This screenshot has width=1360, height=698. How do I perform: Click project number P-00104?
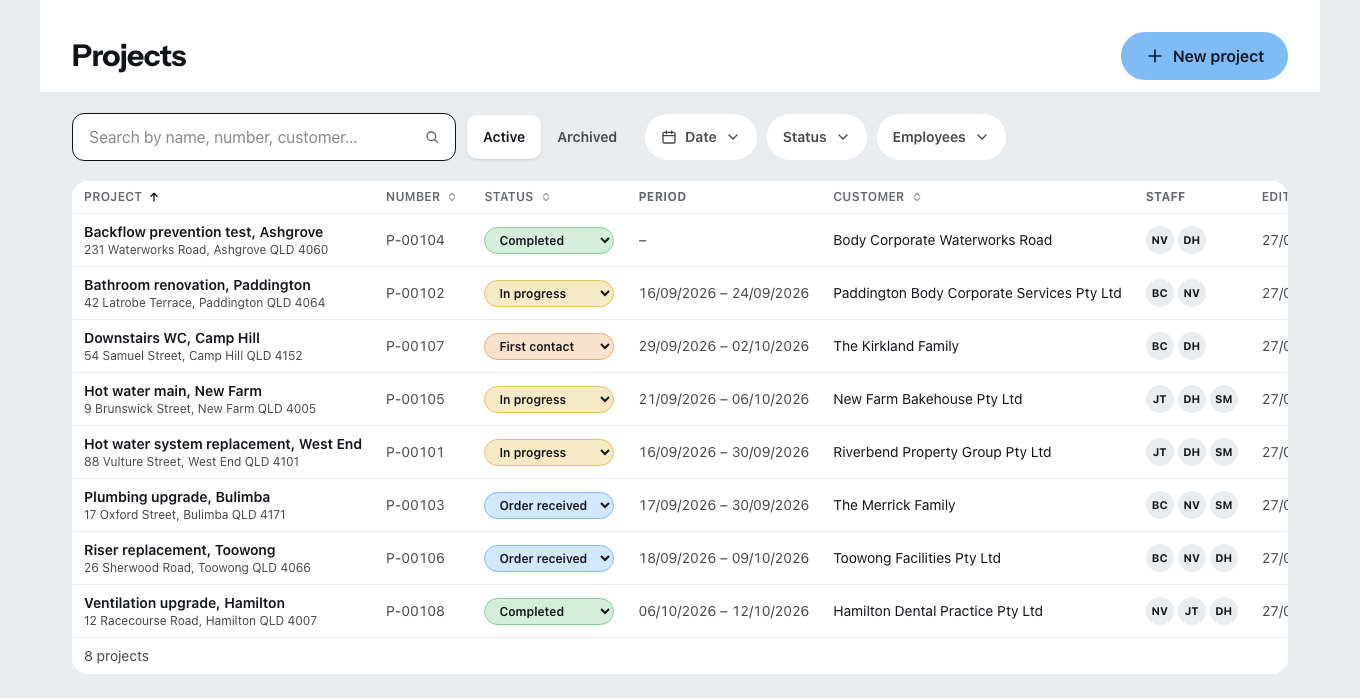coord(415,240)
